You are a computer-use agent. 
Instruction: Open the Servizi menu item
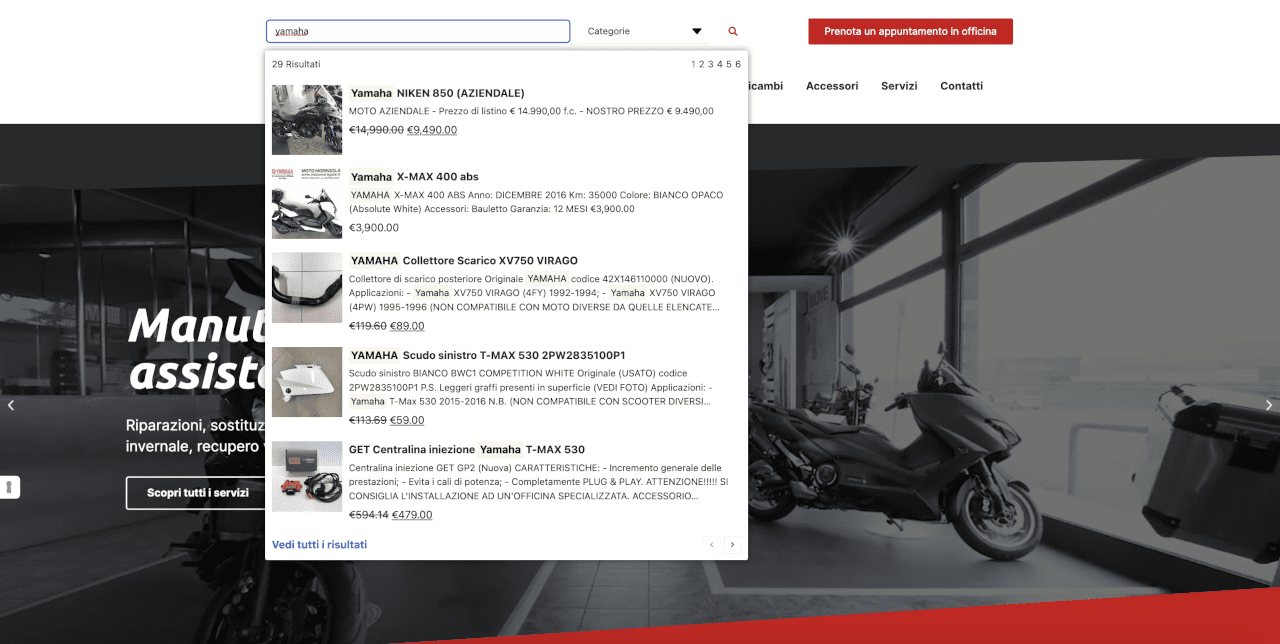[899, 86]
